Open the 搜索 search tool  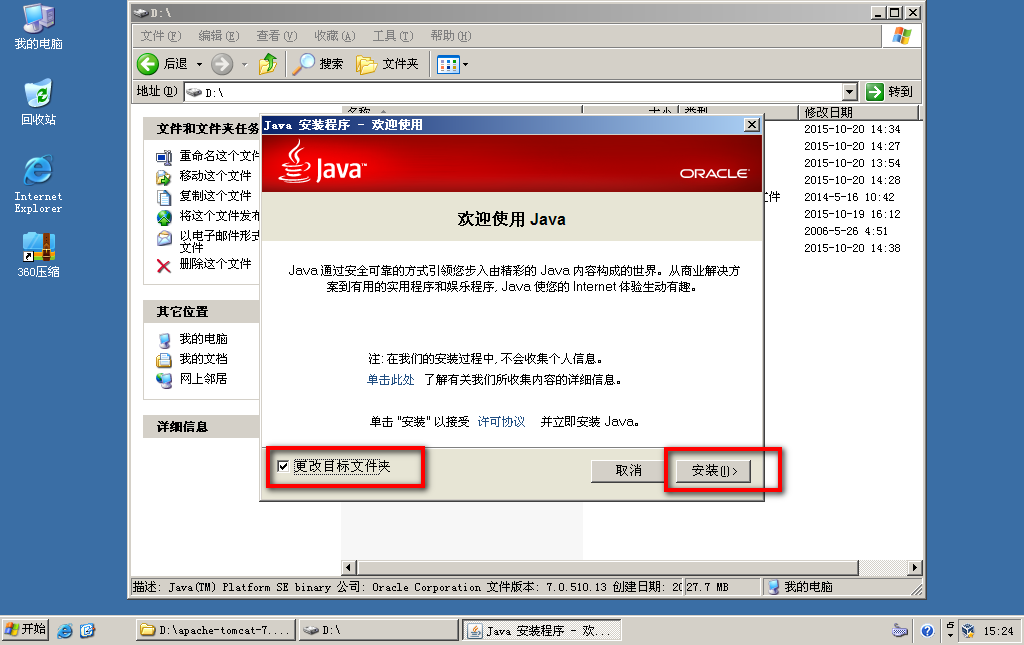click(x=317, y=64)
